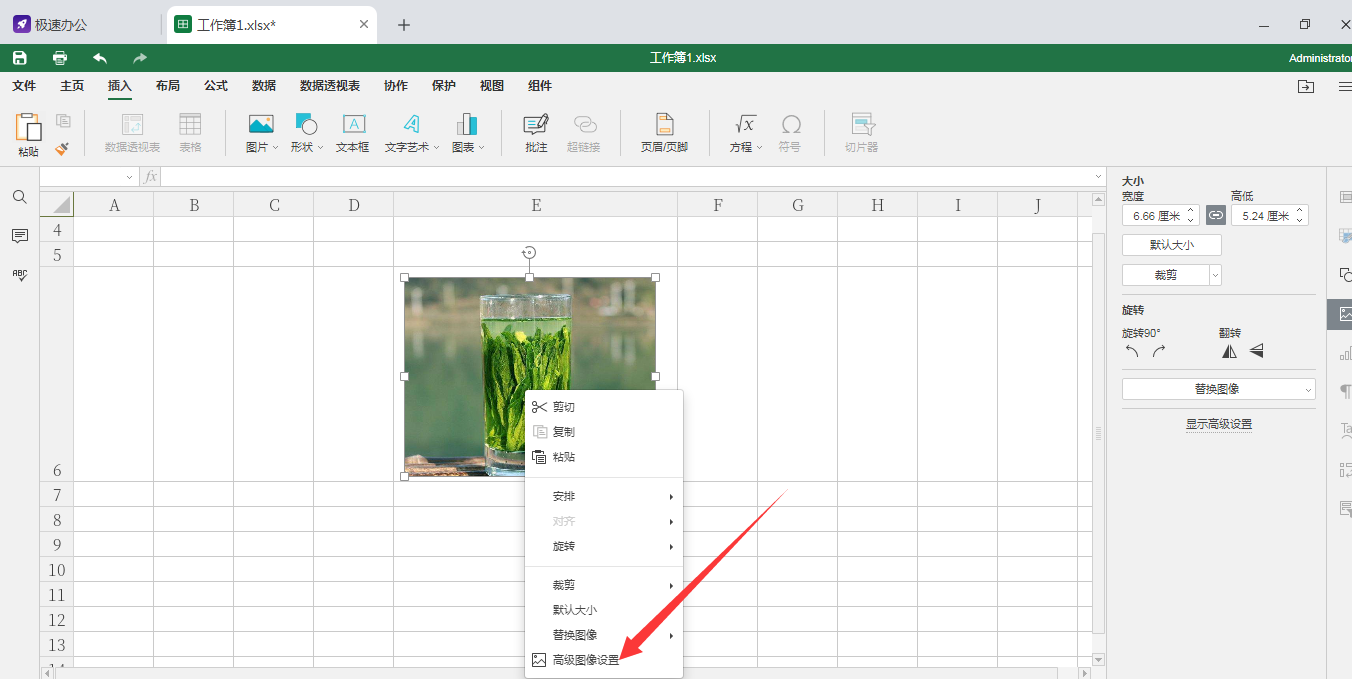Screen dimensions: 1352x679
Task: Click the image rotation handle
Action: [529, 253]
